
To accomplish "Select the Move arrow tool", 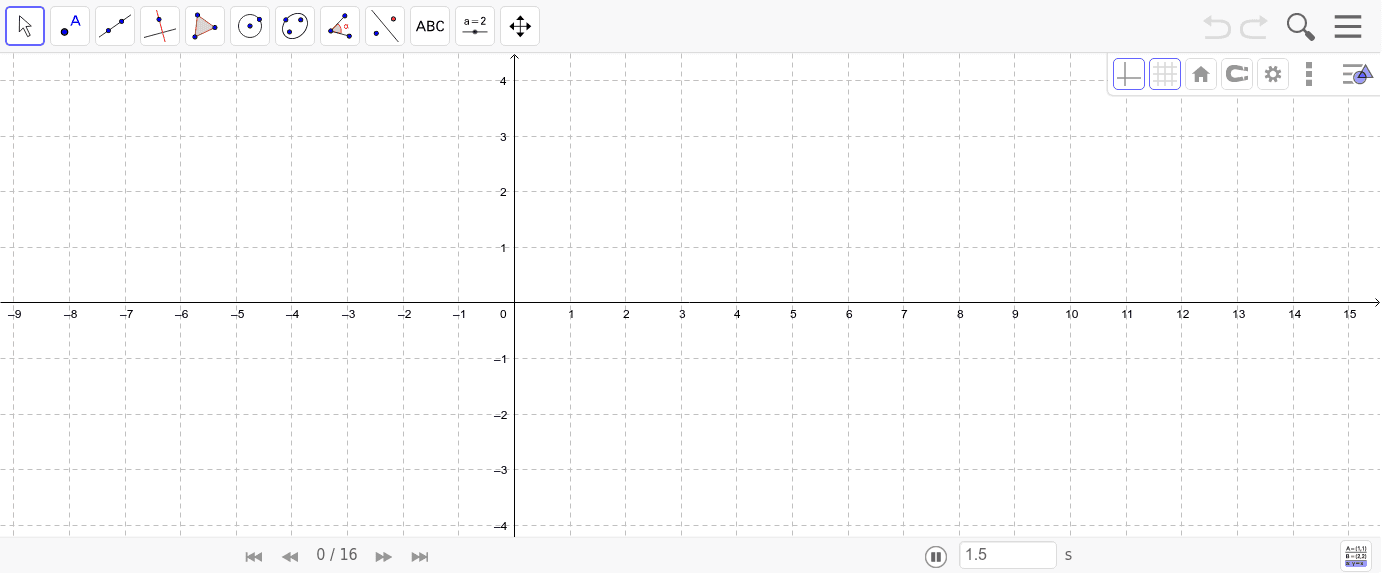I will pos(25,26).
